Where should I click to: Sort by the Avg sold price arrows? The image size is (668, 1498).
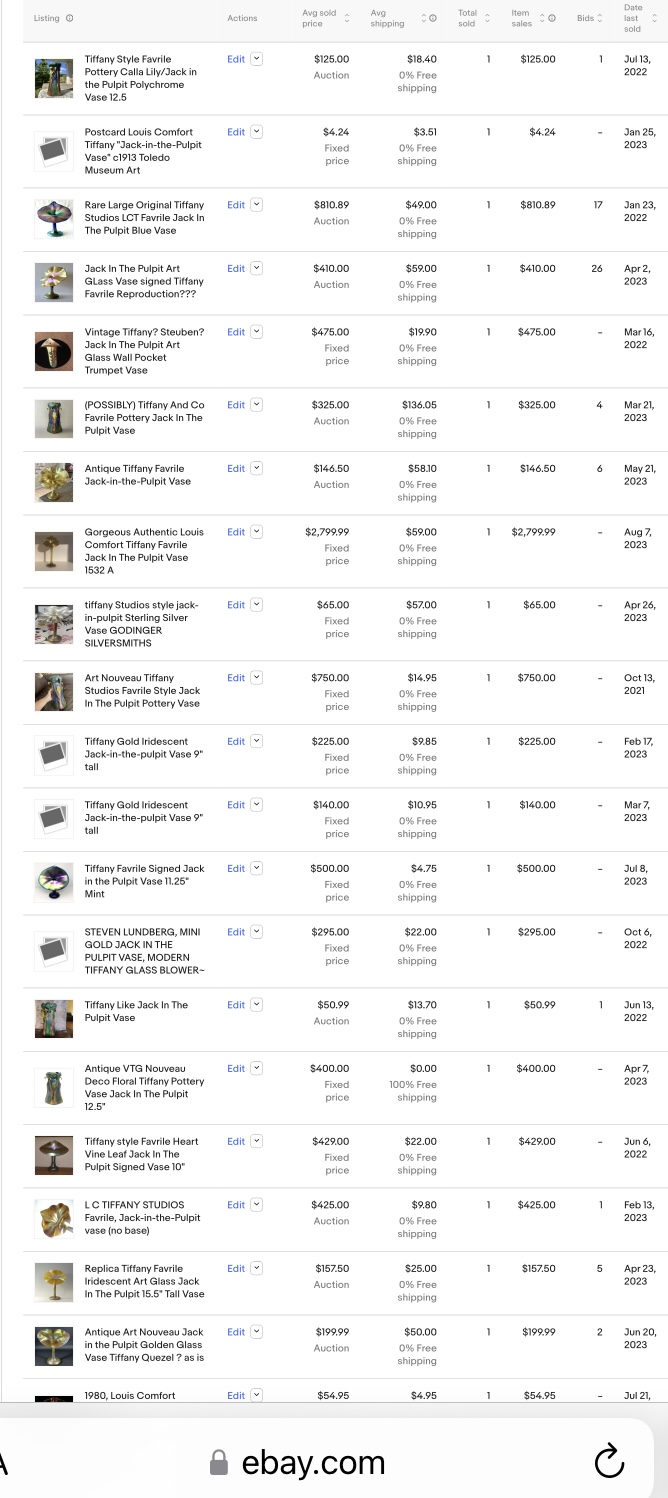coord(347,18)
